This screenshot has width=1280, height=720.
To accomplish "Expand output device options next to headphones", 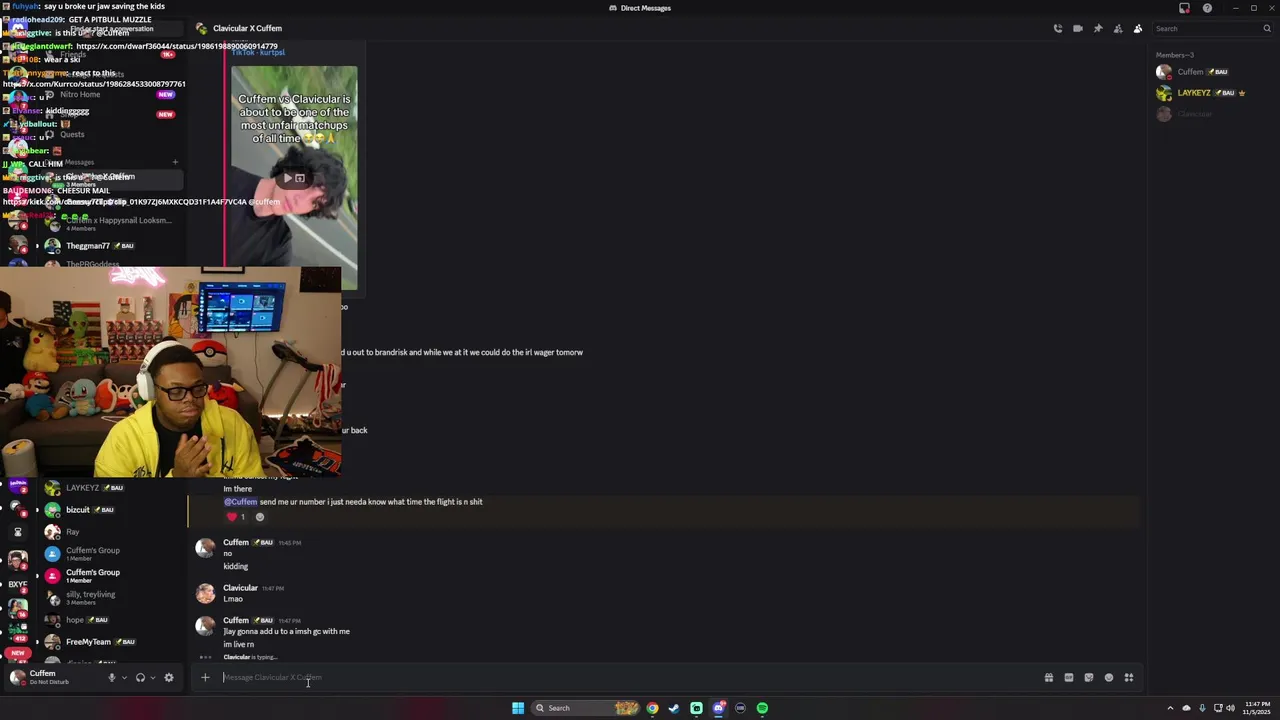I will point(152,677).
